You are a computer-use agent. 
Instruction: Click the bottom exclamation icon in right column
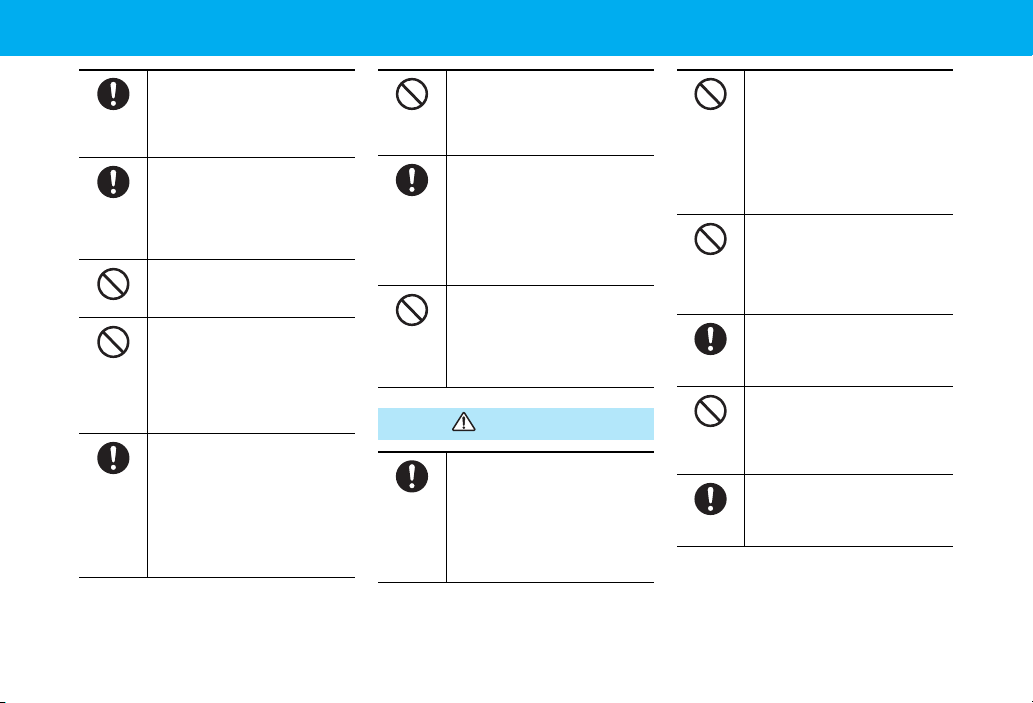point(710,499)
